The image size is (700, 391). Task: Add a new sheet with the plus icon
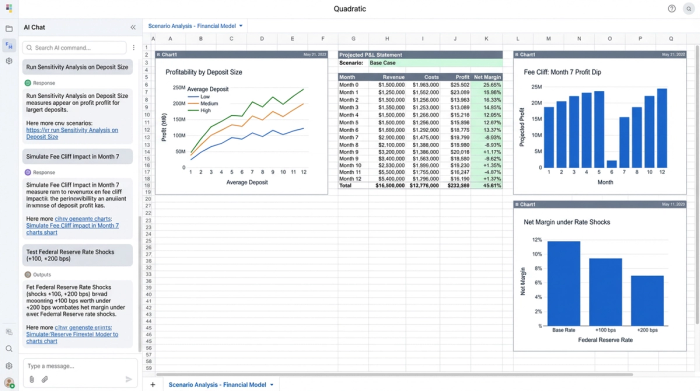(x=153, y=384)
